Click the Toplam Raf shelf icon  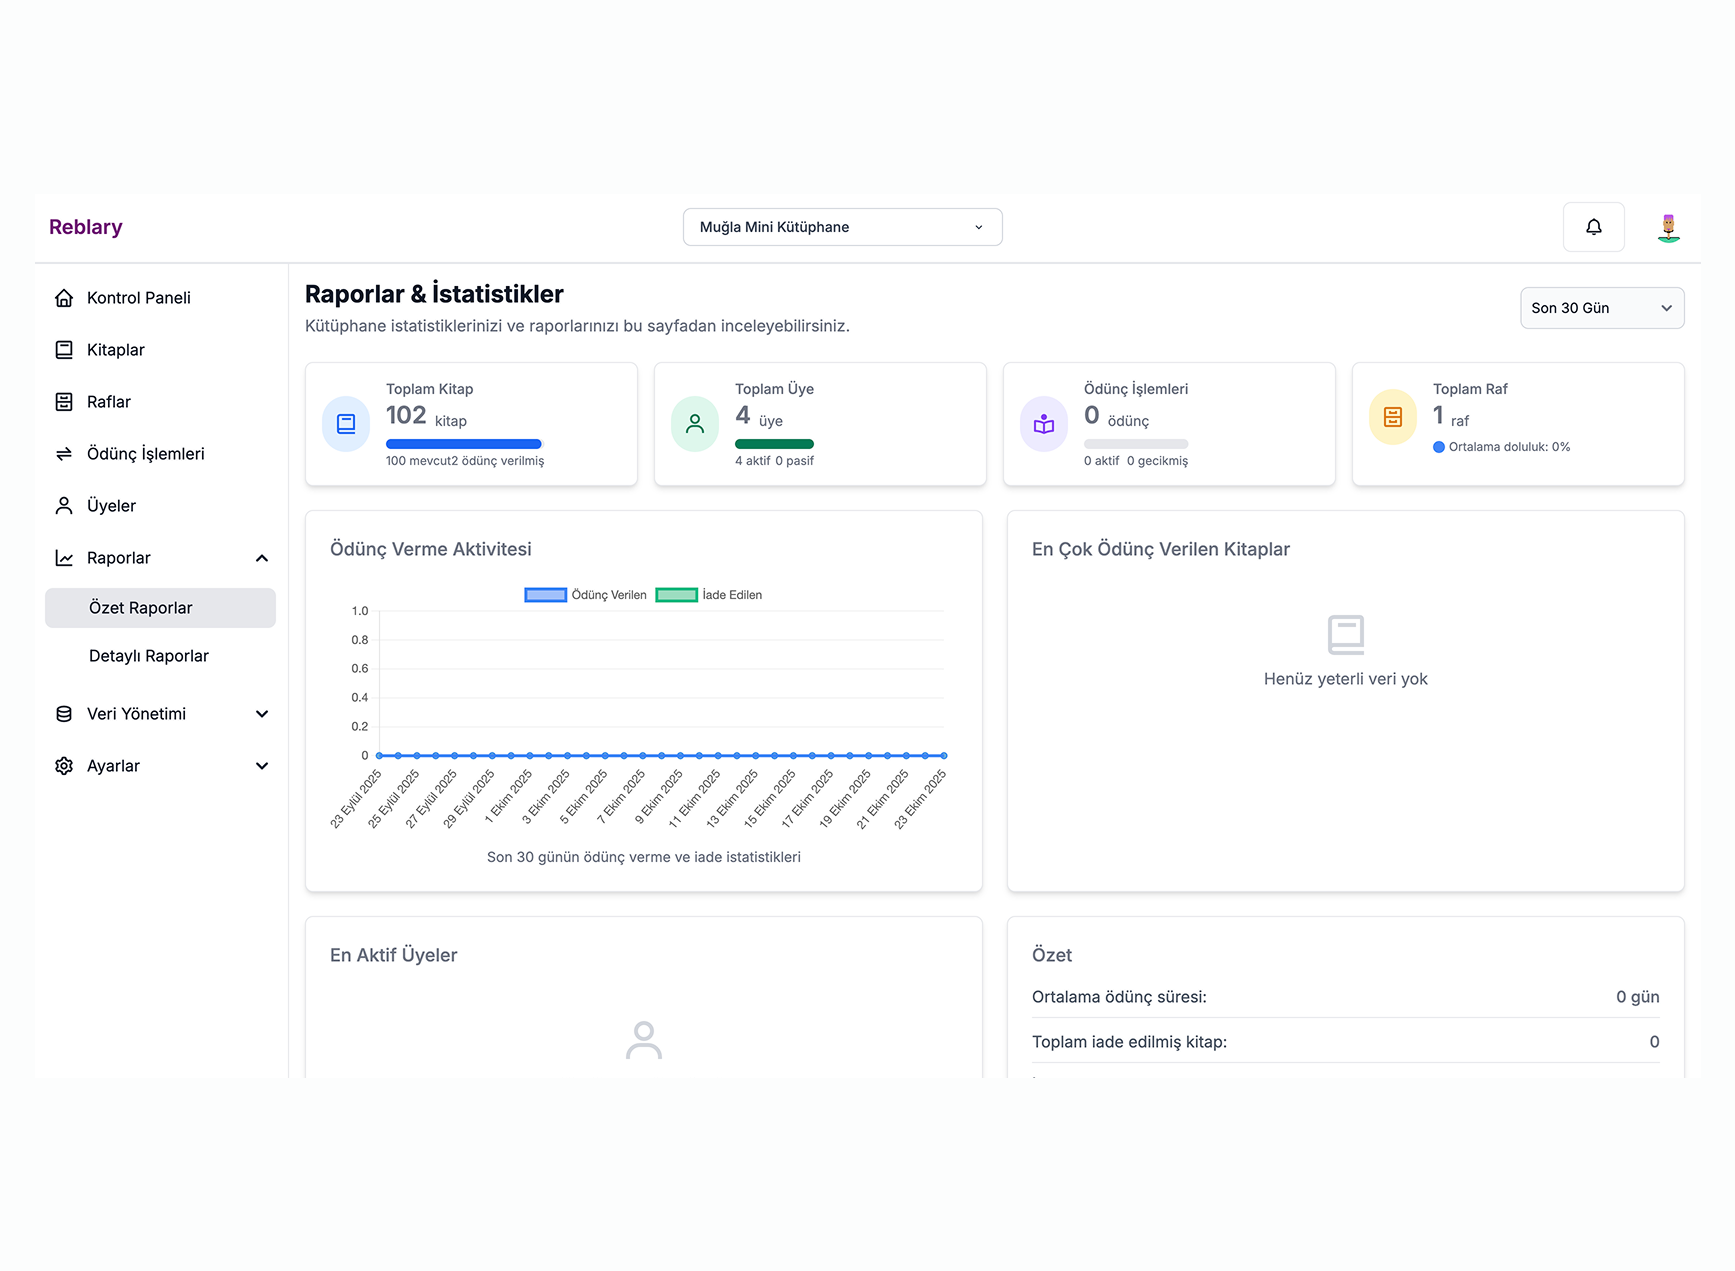click(x=1392, y=417)
